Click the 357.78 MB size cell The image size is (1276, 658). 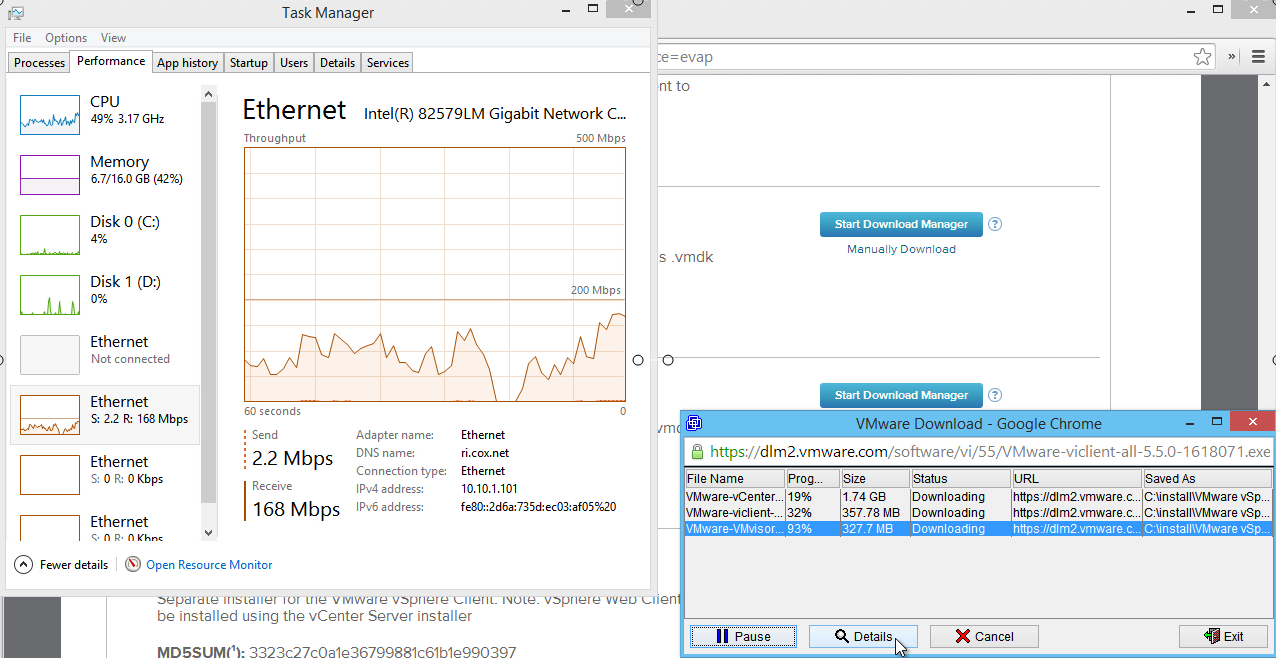875,513
